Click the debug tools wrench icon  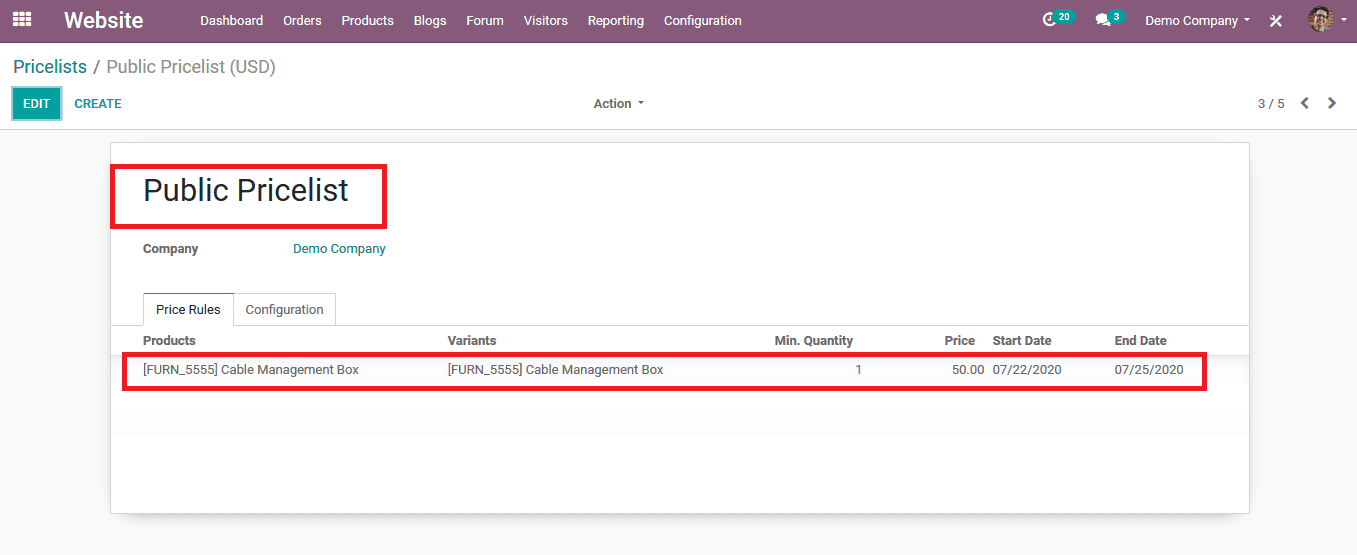tap(1276, 21)
